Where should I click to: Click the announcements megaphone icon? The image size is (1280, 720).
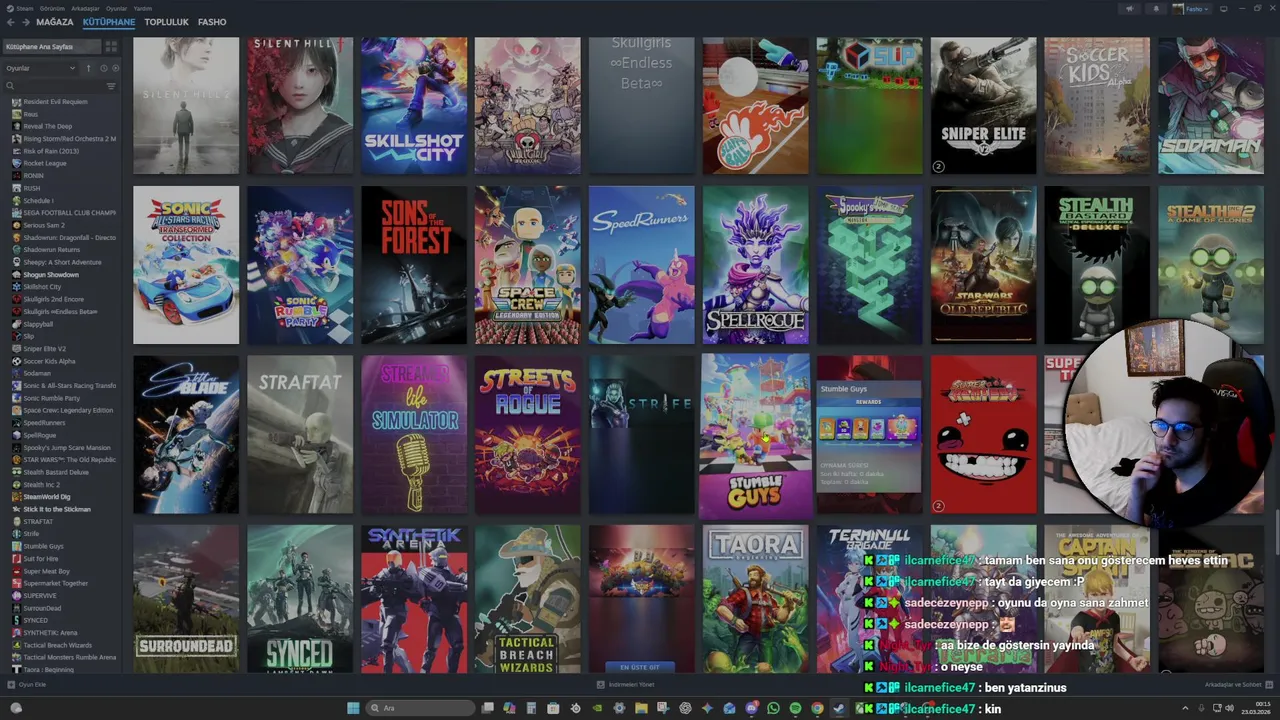click(1130, 9)
